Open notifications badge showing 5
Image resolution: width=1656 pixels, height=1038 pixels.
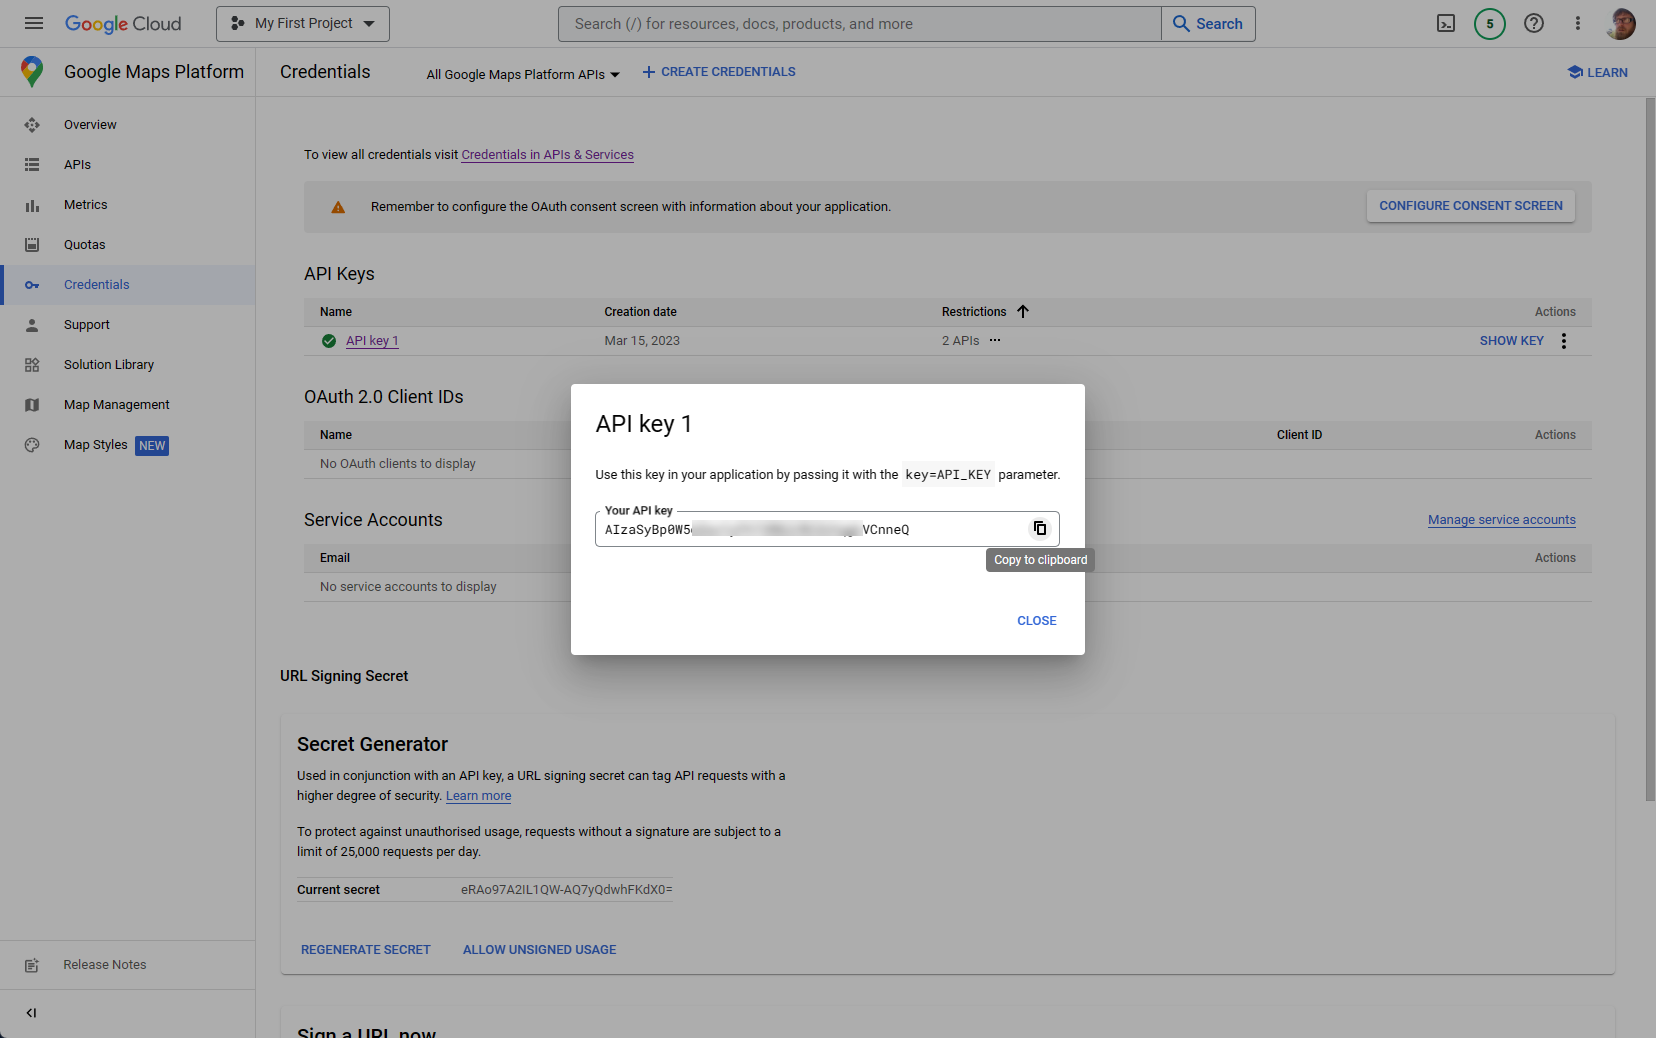pos(1490,23)
